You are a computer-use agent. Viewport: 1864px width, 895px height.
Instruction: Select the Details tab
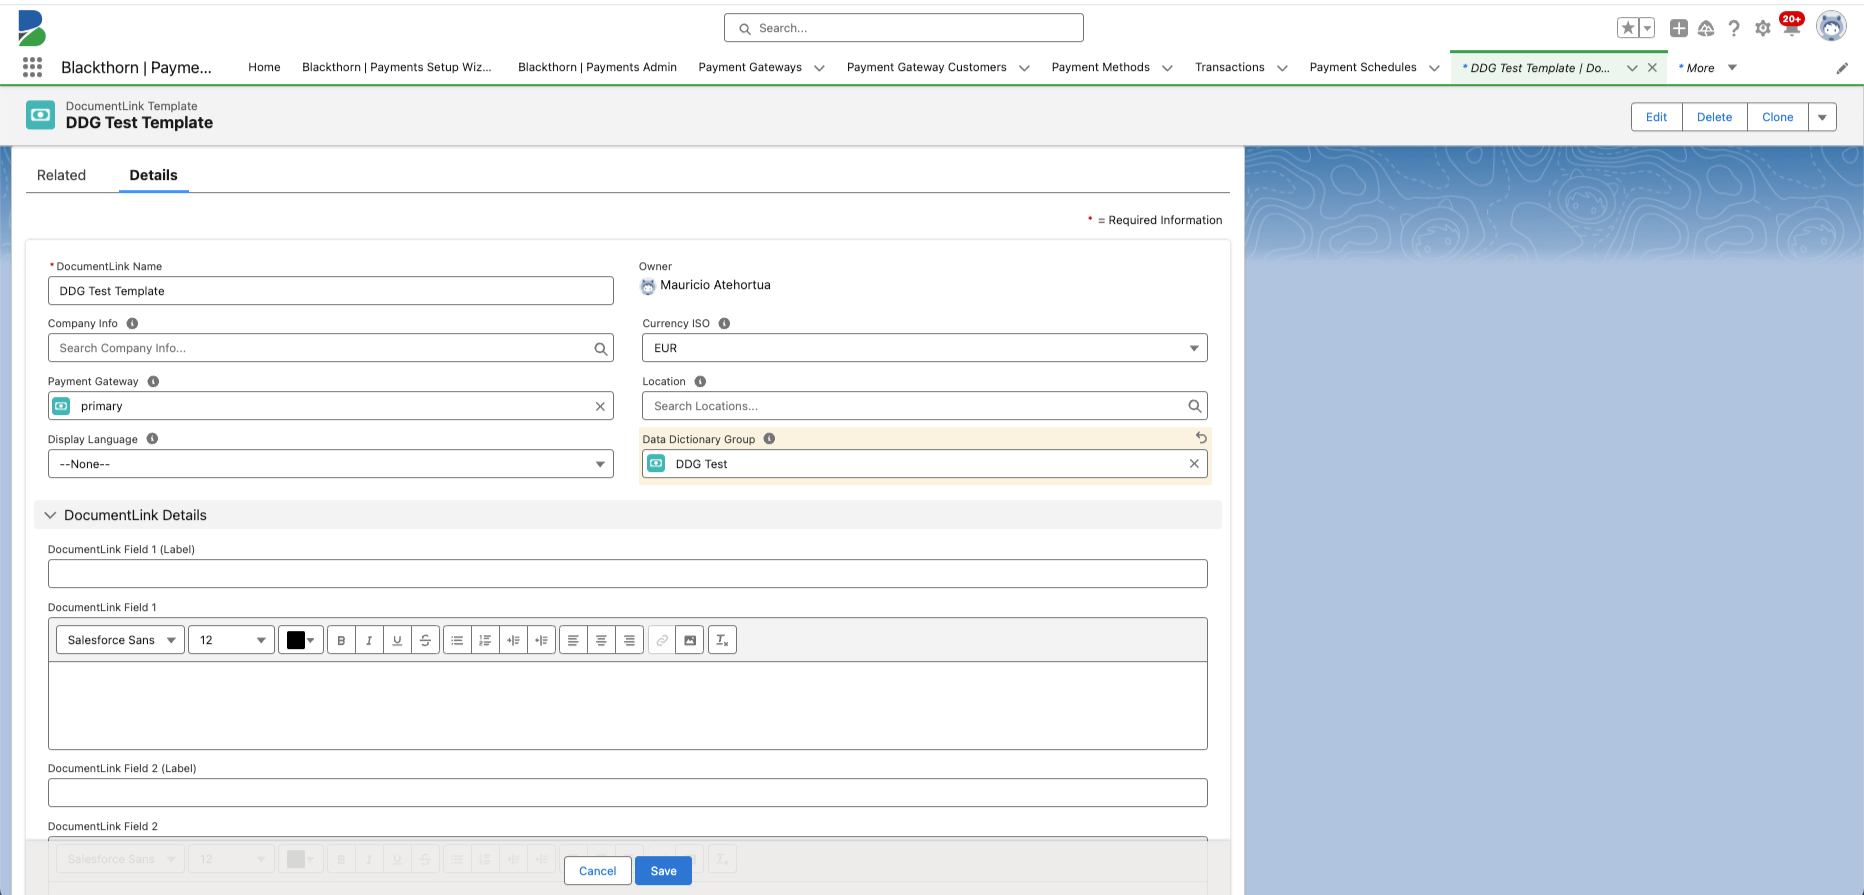pos(154,175)
